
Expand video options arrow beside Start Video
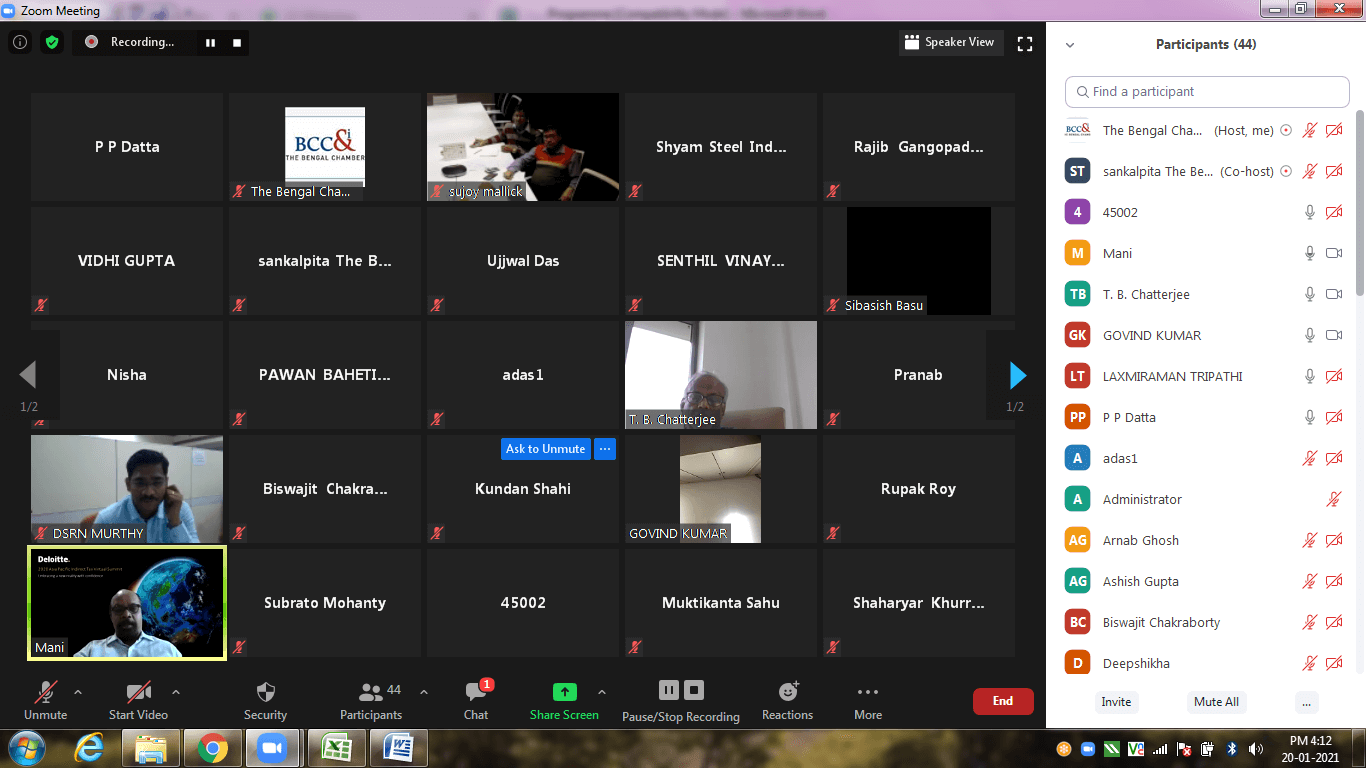coord(176,692)
